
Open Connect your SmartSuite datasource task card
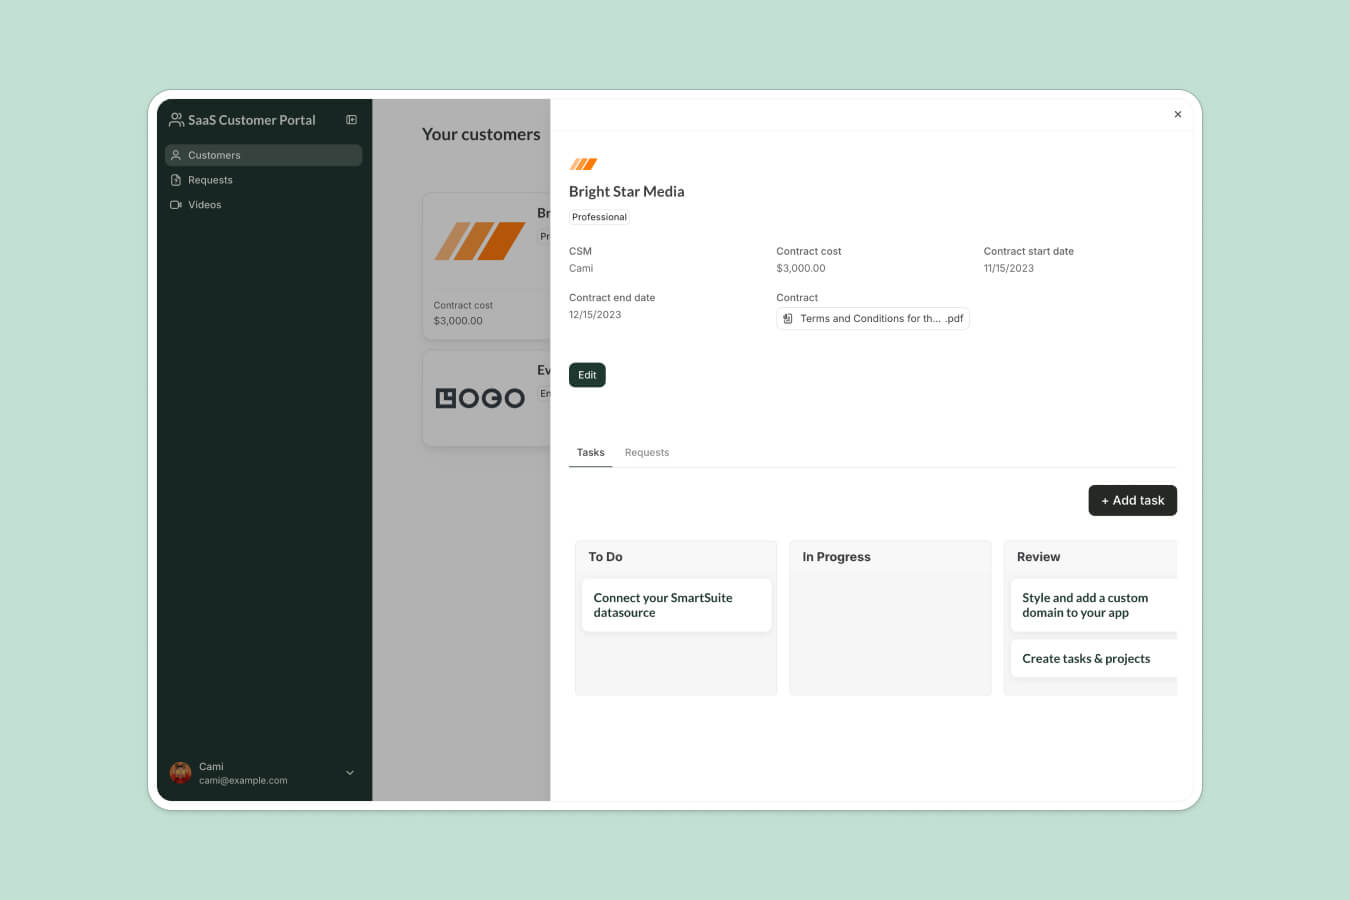click(x=676, y=605)
